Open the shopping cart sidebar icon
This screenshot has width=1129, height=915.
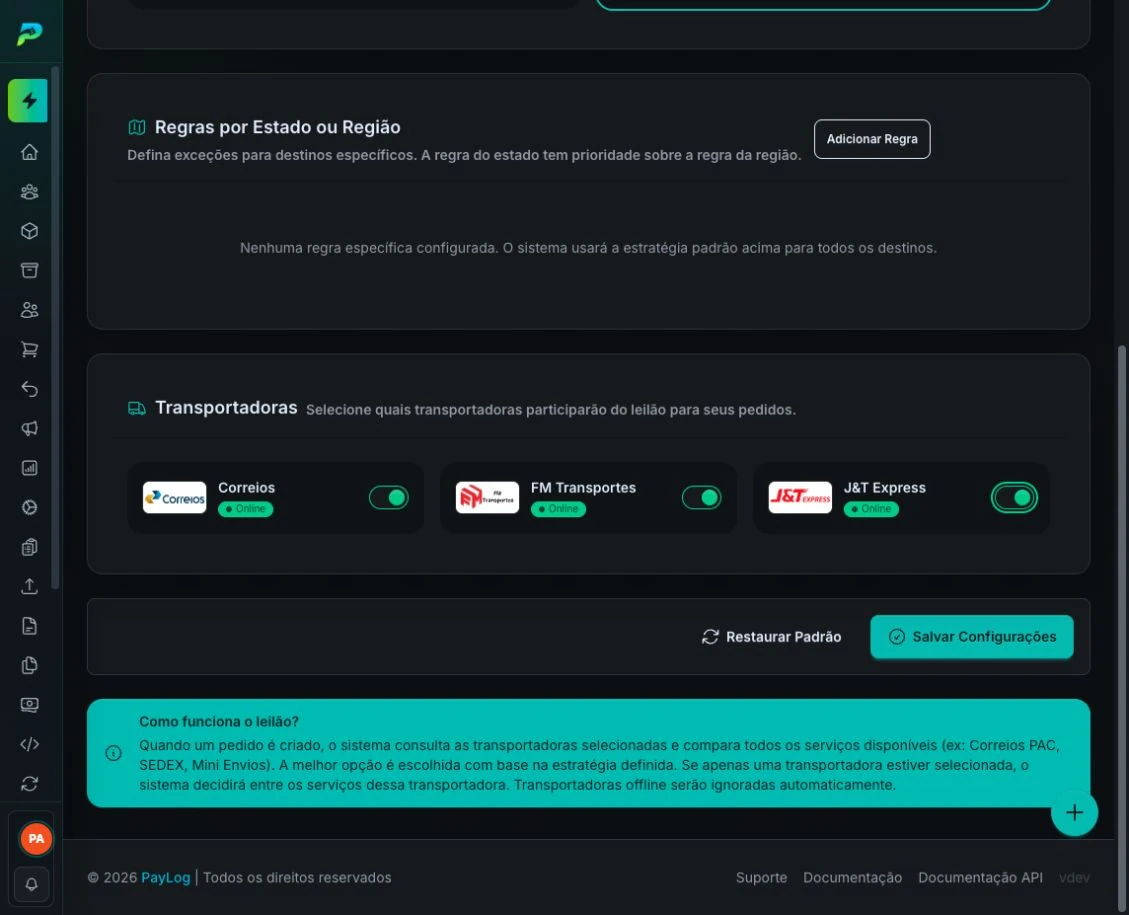tap(30, 349)
